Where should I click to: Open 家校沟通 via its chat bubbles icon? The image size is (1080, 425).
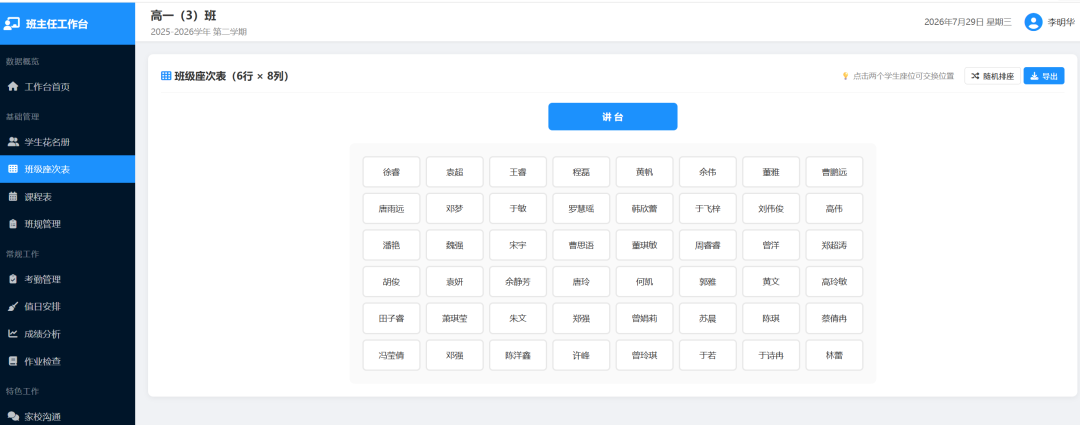(12, 416)
